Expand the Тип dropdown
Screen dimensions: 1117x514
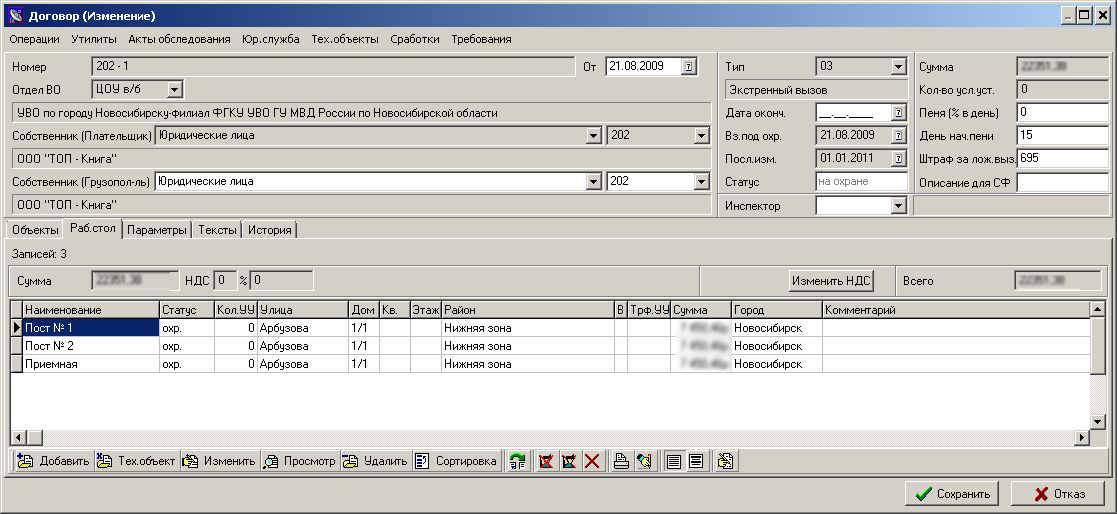(898, 67)
